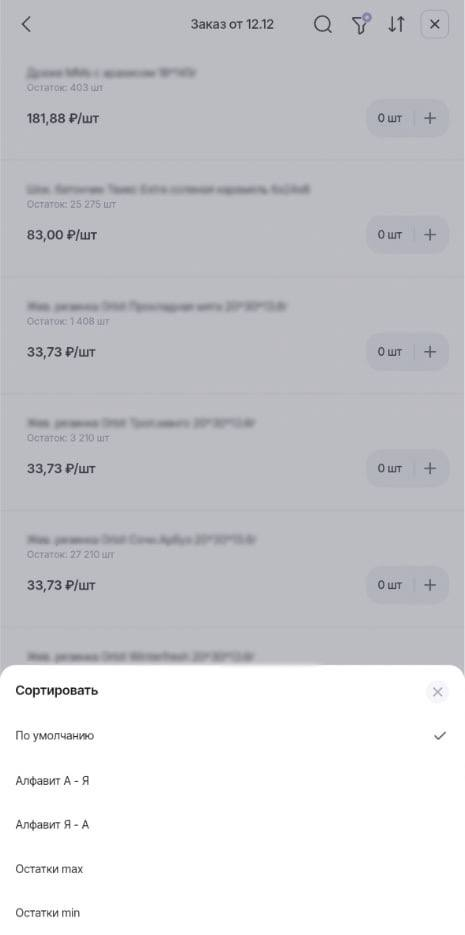The height and width of the screenshot is (935, 465).
Task: Tap the checkmark next to По умолчанию
Action: (440, 736)
